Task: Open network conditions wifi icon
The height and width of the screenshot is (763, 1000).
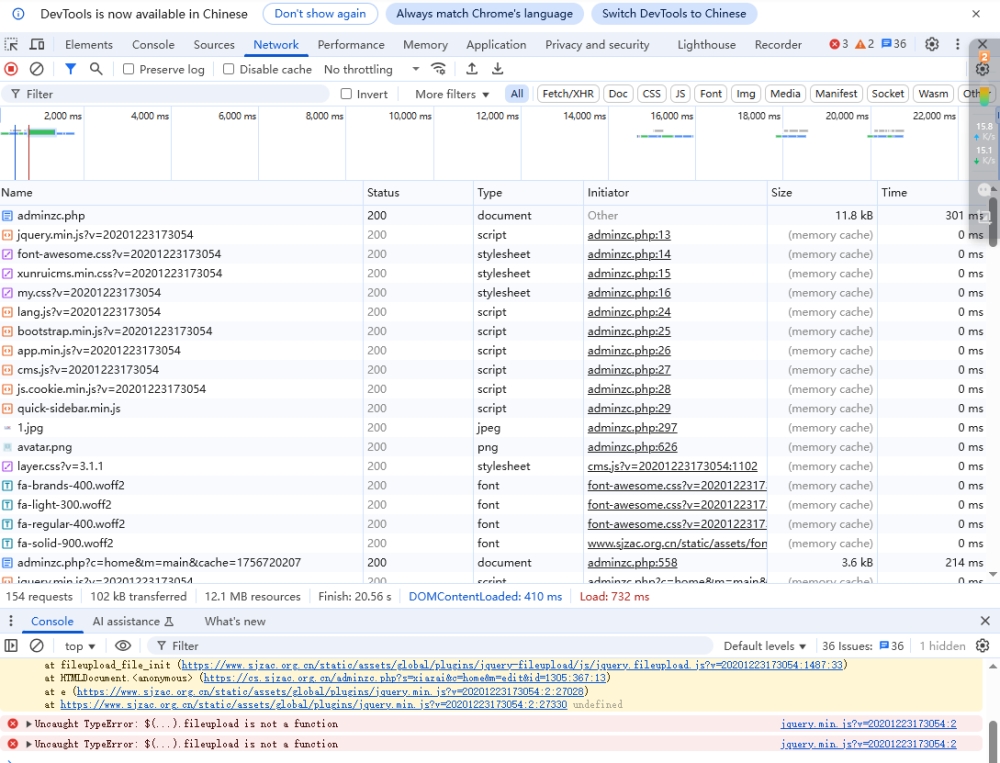Action: click(x=438, y=69)
